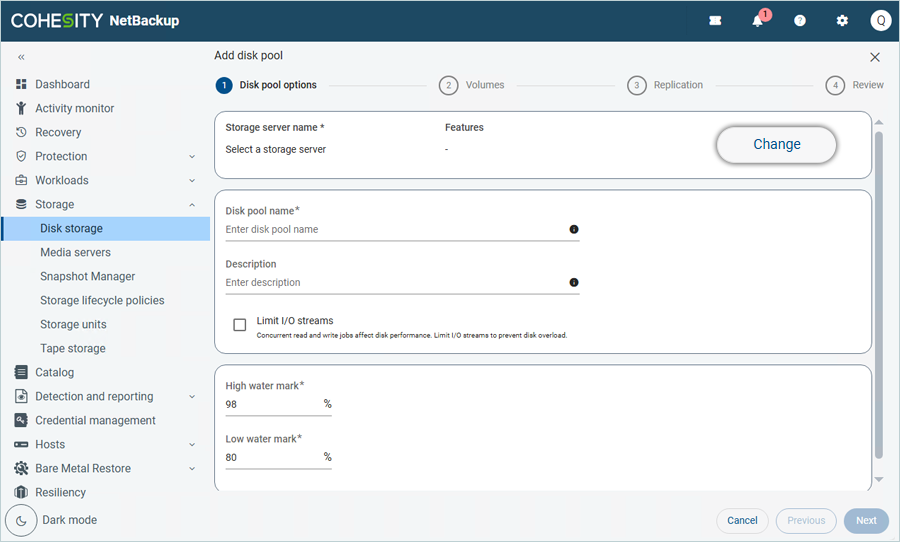Click the notifications bell icon
900x542 pixels.
tap(758, 21)
